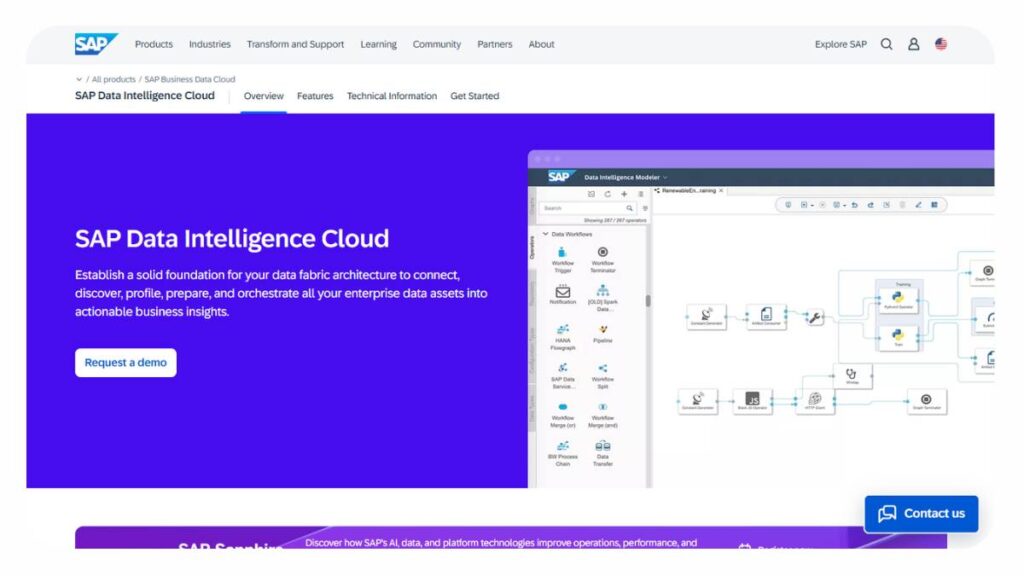Image resolution: width=1024 pixels, height=576 pixels.
Task: Click the grid layout icon in graph toolbar
Action: tap(935, 205)
